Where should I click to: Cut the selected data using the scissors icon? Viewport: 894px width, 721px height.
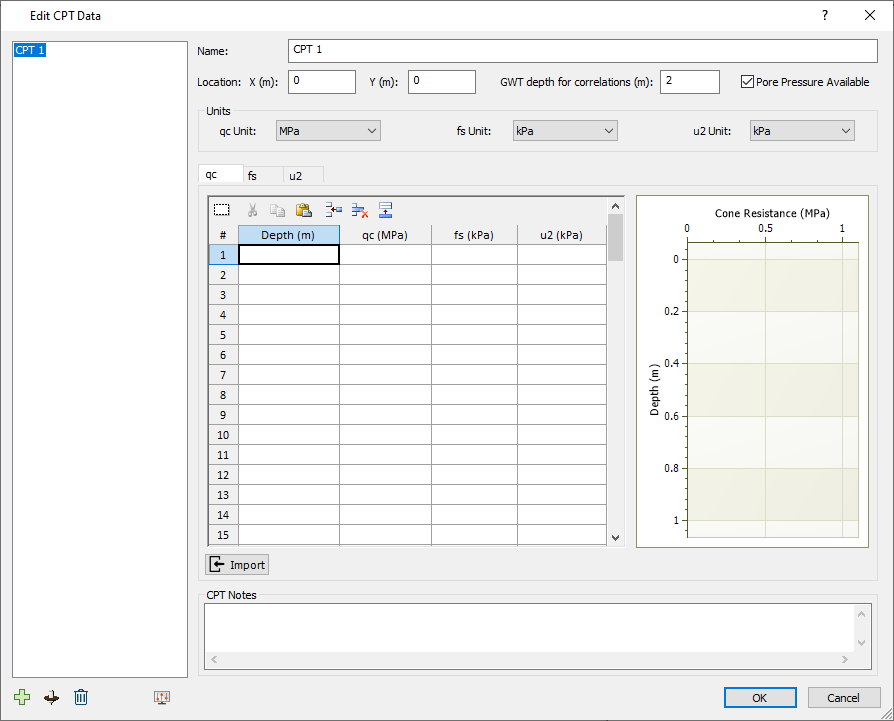coord(252,210)
